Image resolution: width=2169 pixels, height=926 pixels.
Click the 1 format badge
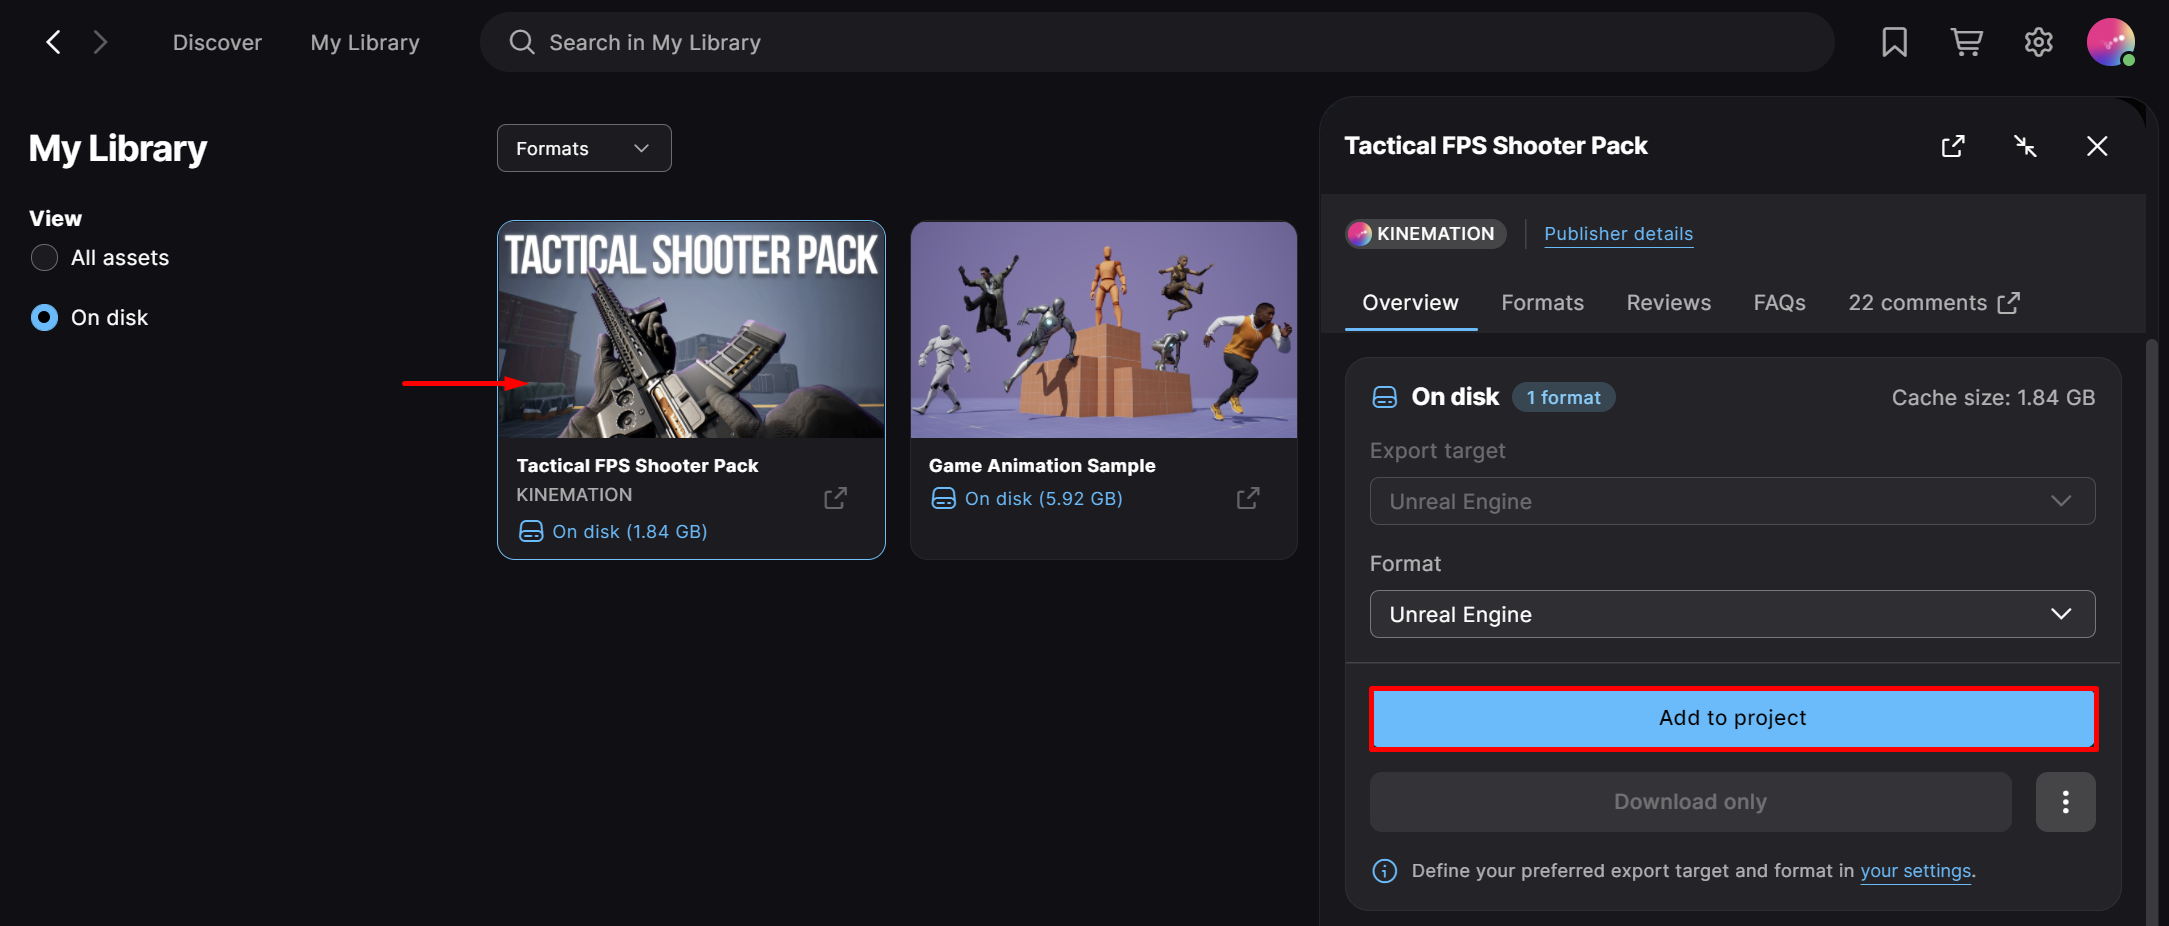tap(1563, 398)
